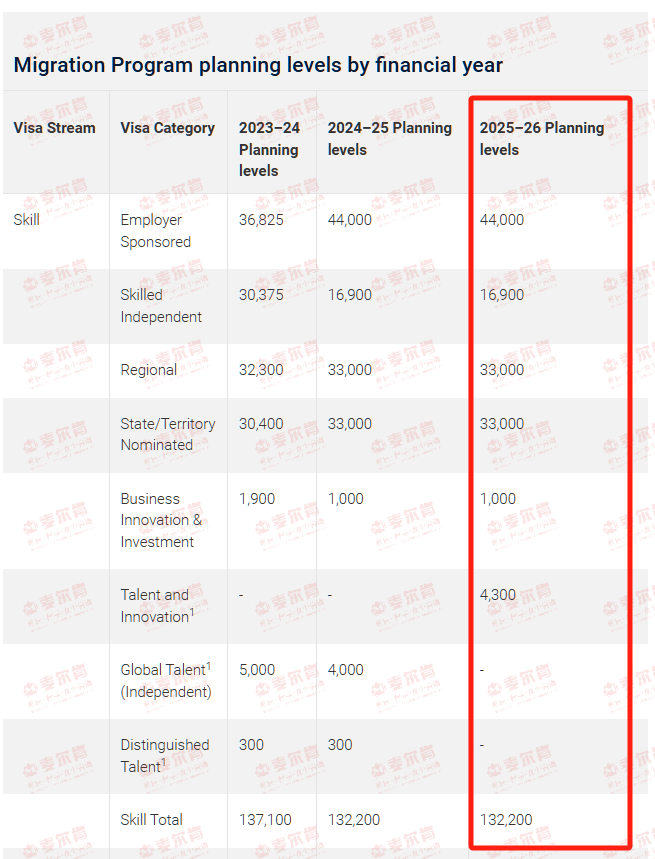Click 'Business Innovation & Investment' cell
This screenshot has width=655, height=859.
pos(161,520)
